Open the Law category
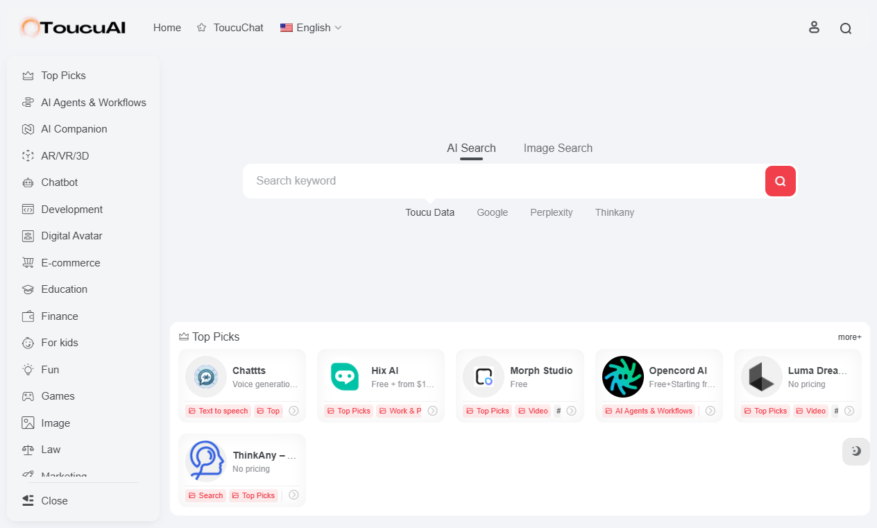The height and width of the screenshot is (528, 877). (41, 450)
